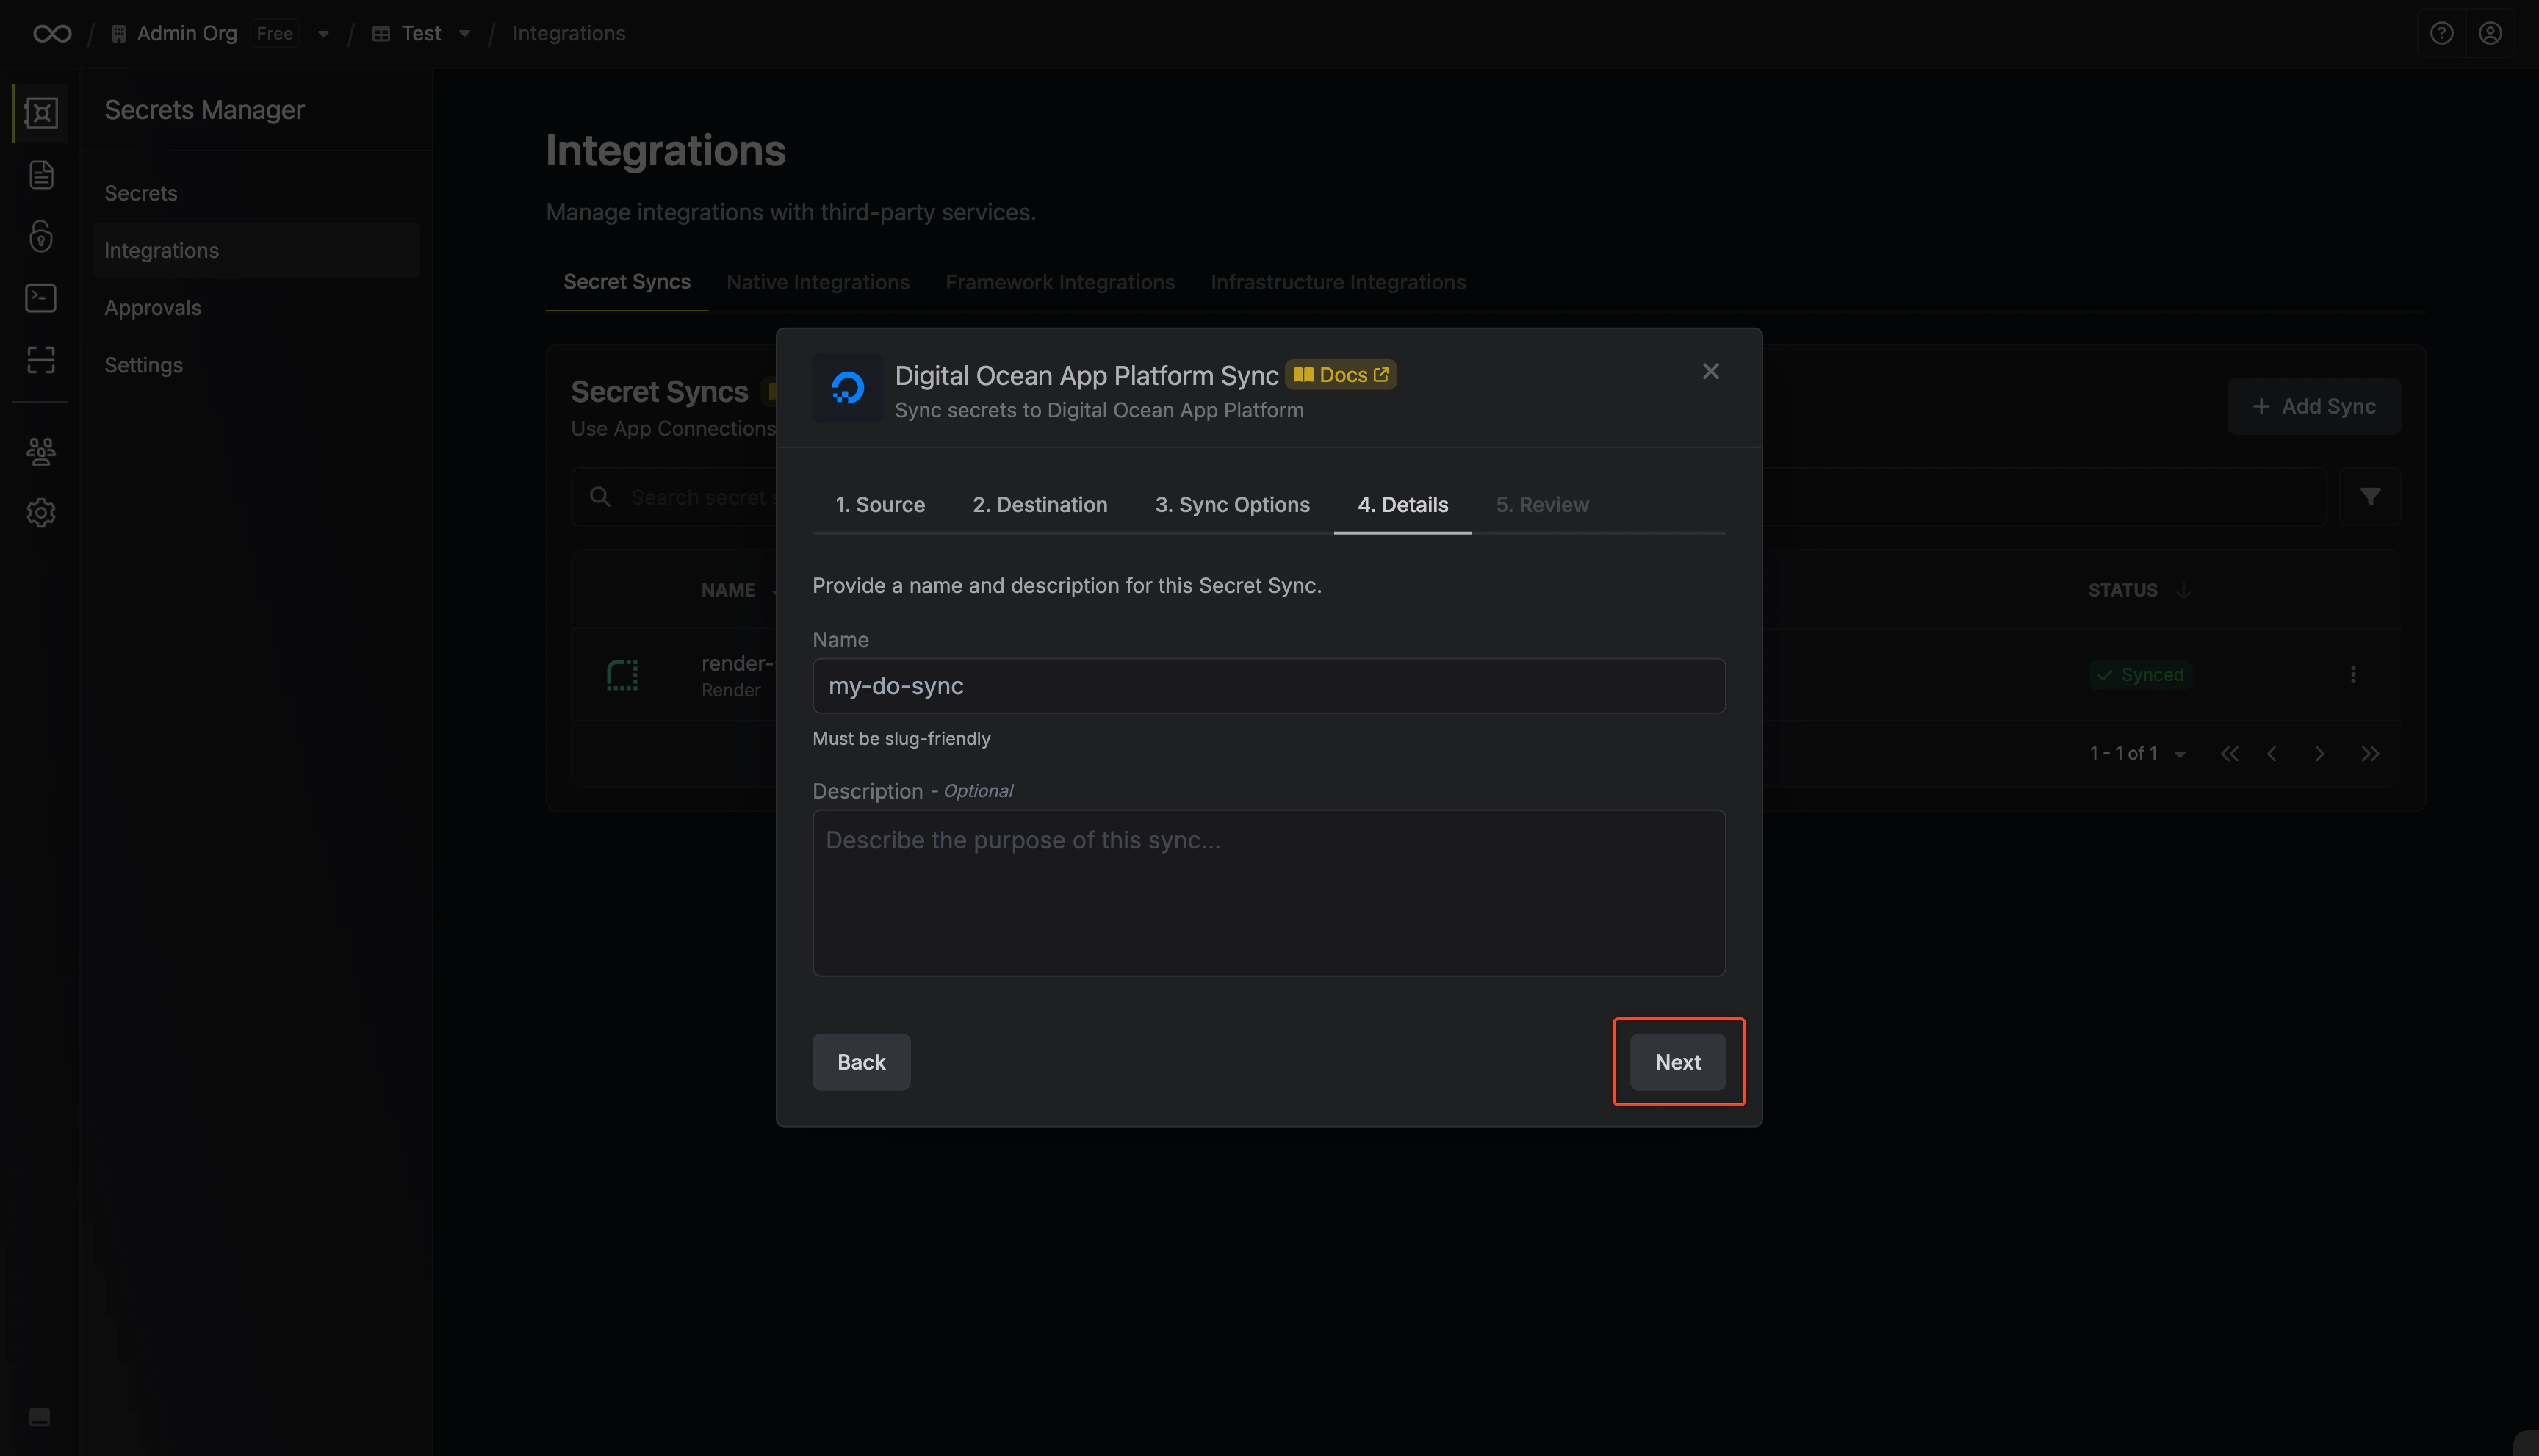This screenshot has height=1456, width=2539.
Task: Open the Framework Integrations tab
Action: [x=1060, y=282]
